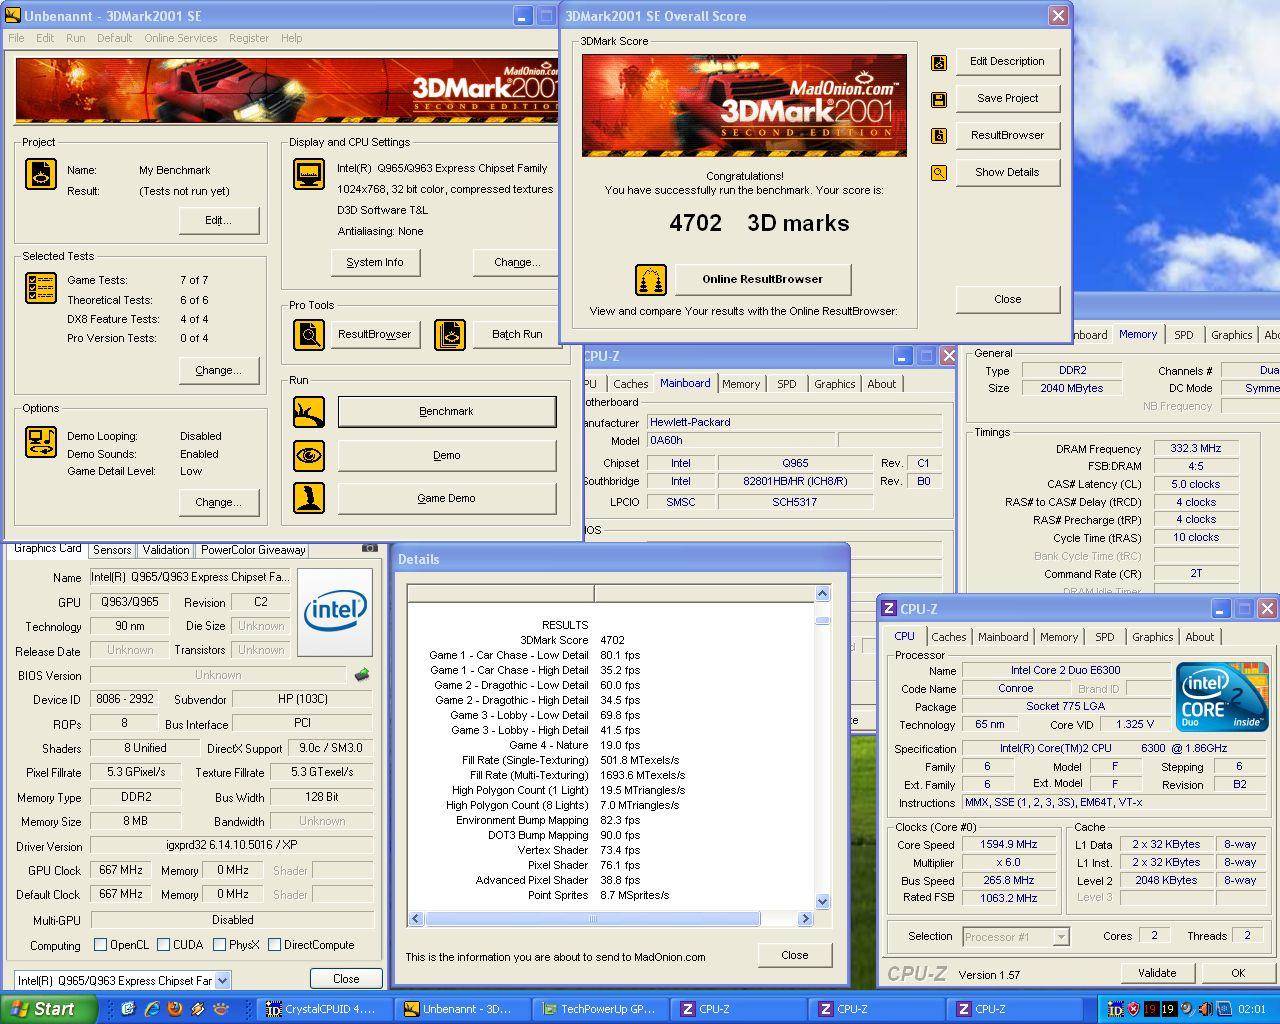Screen dimensions: 1280x1024
Task: Click Change button under Selected Tests
Action: click(x=218, y=370)
